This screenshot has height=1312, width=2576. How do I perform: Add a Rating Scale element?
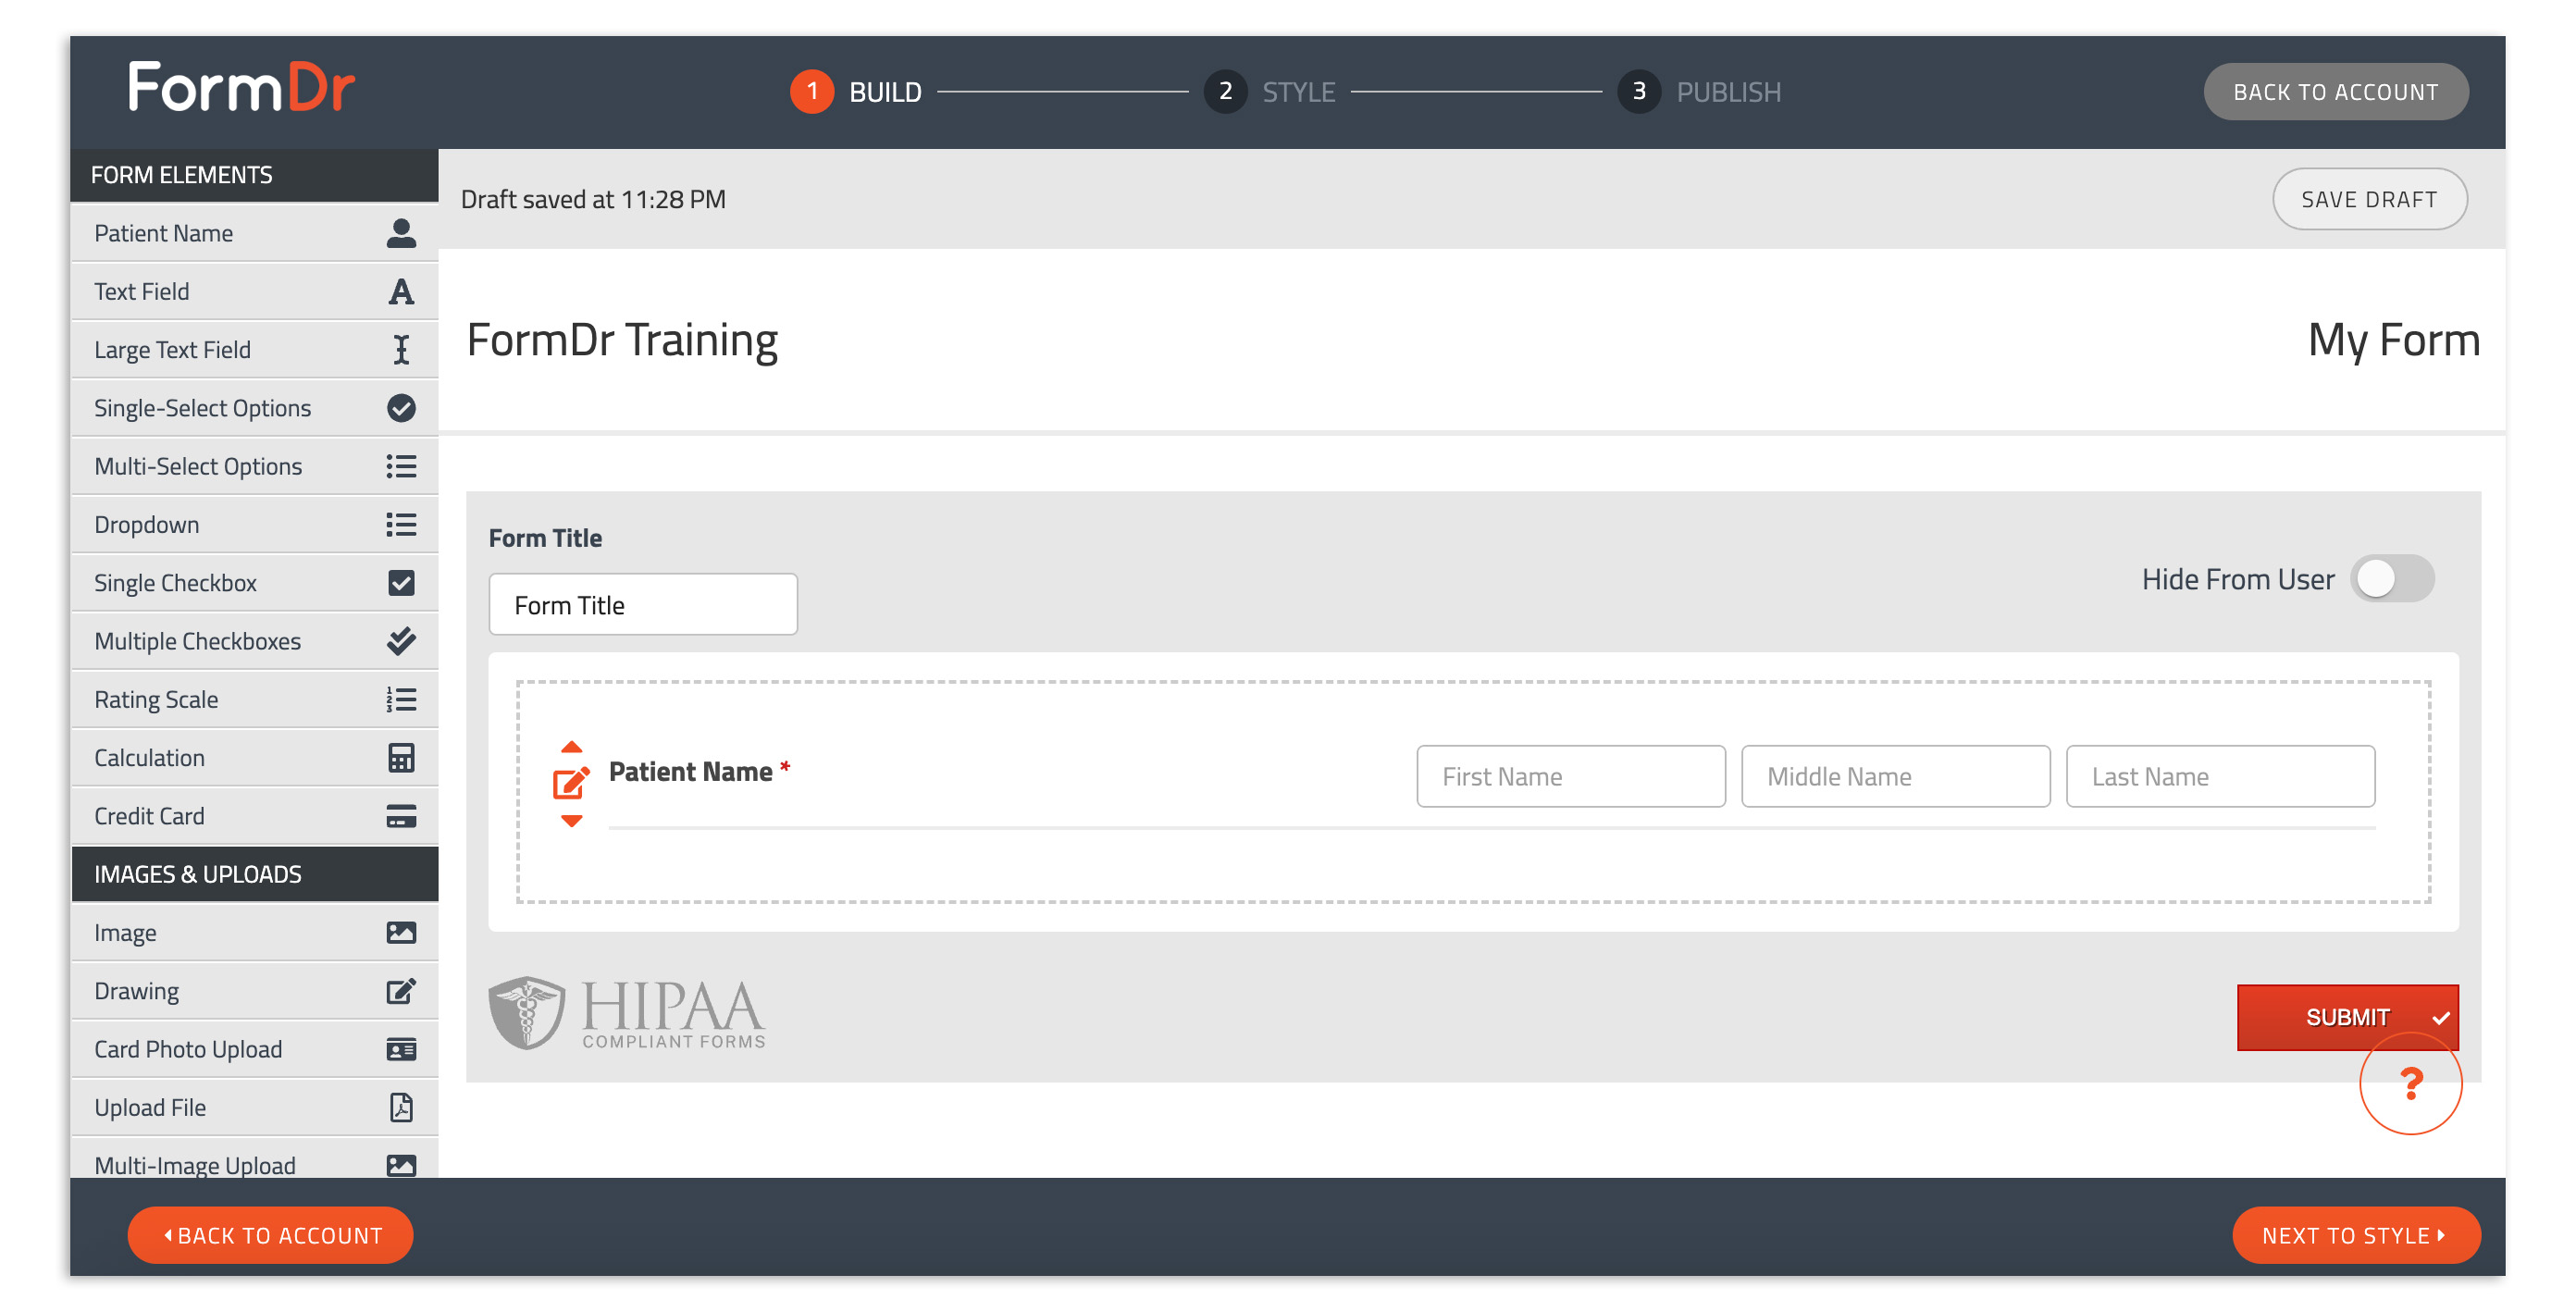click(255, 700)
